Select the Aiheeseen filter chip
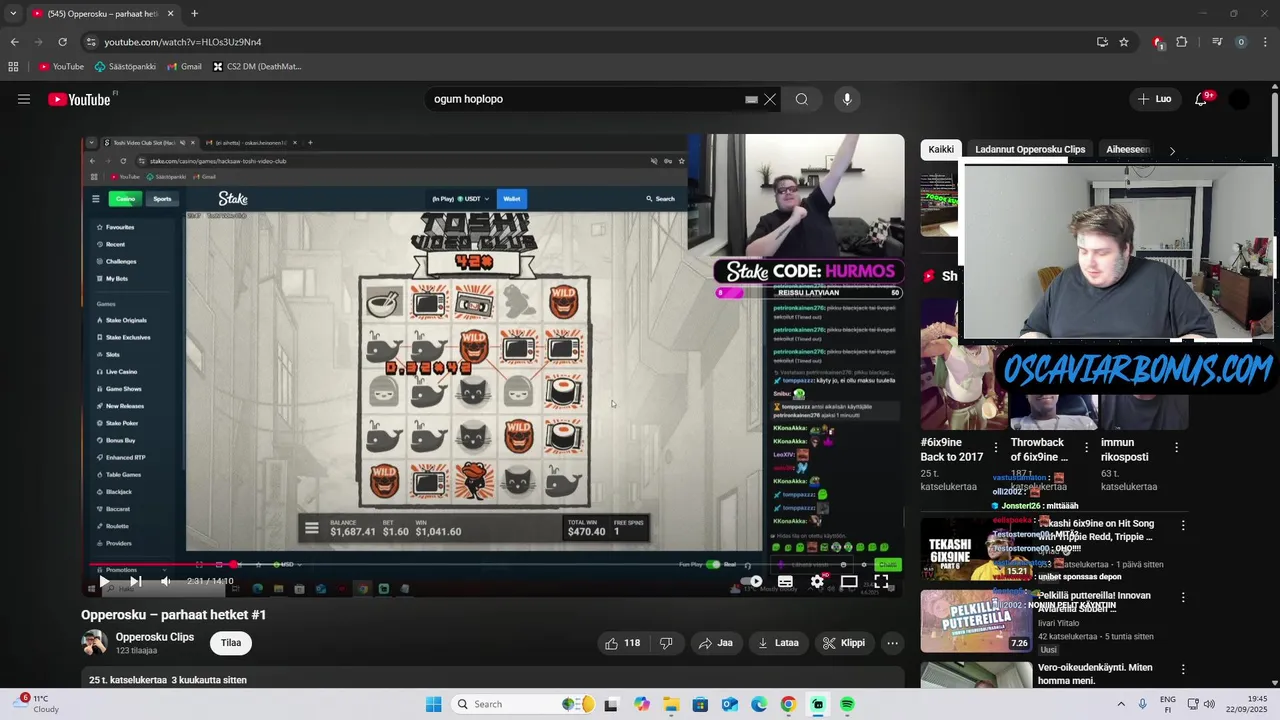The image size is (1280, 720). tap(1128, 149)
